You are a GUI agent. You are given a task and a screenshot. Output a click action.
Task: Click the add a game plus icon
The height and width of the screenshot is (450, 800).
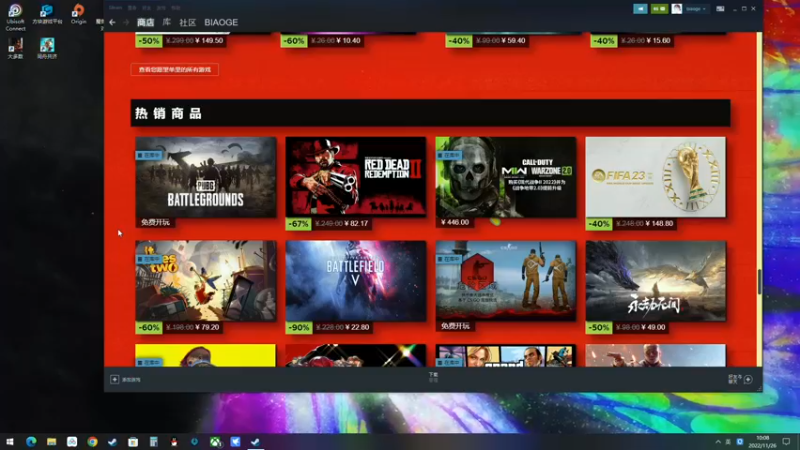tap(114, 380)
